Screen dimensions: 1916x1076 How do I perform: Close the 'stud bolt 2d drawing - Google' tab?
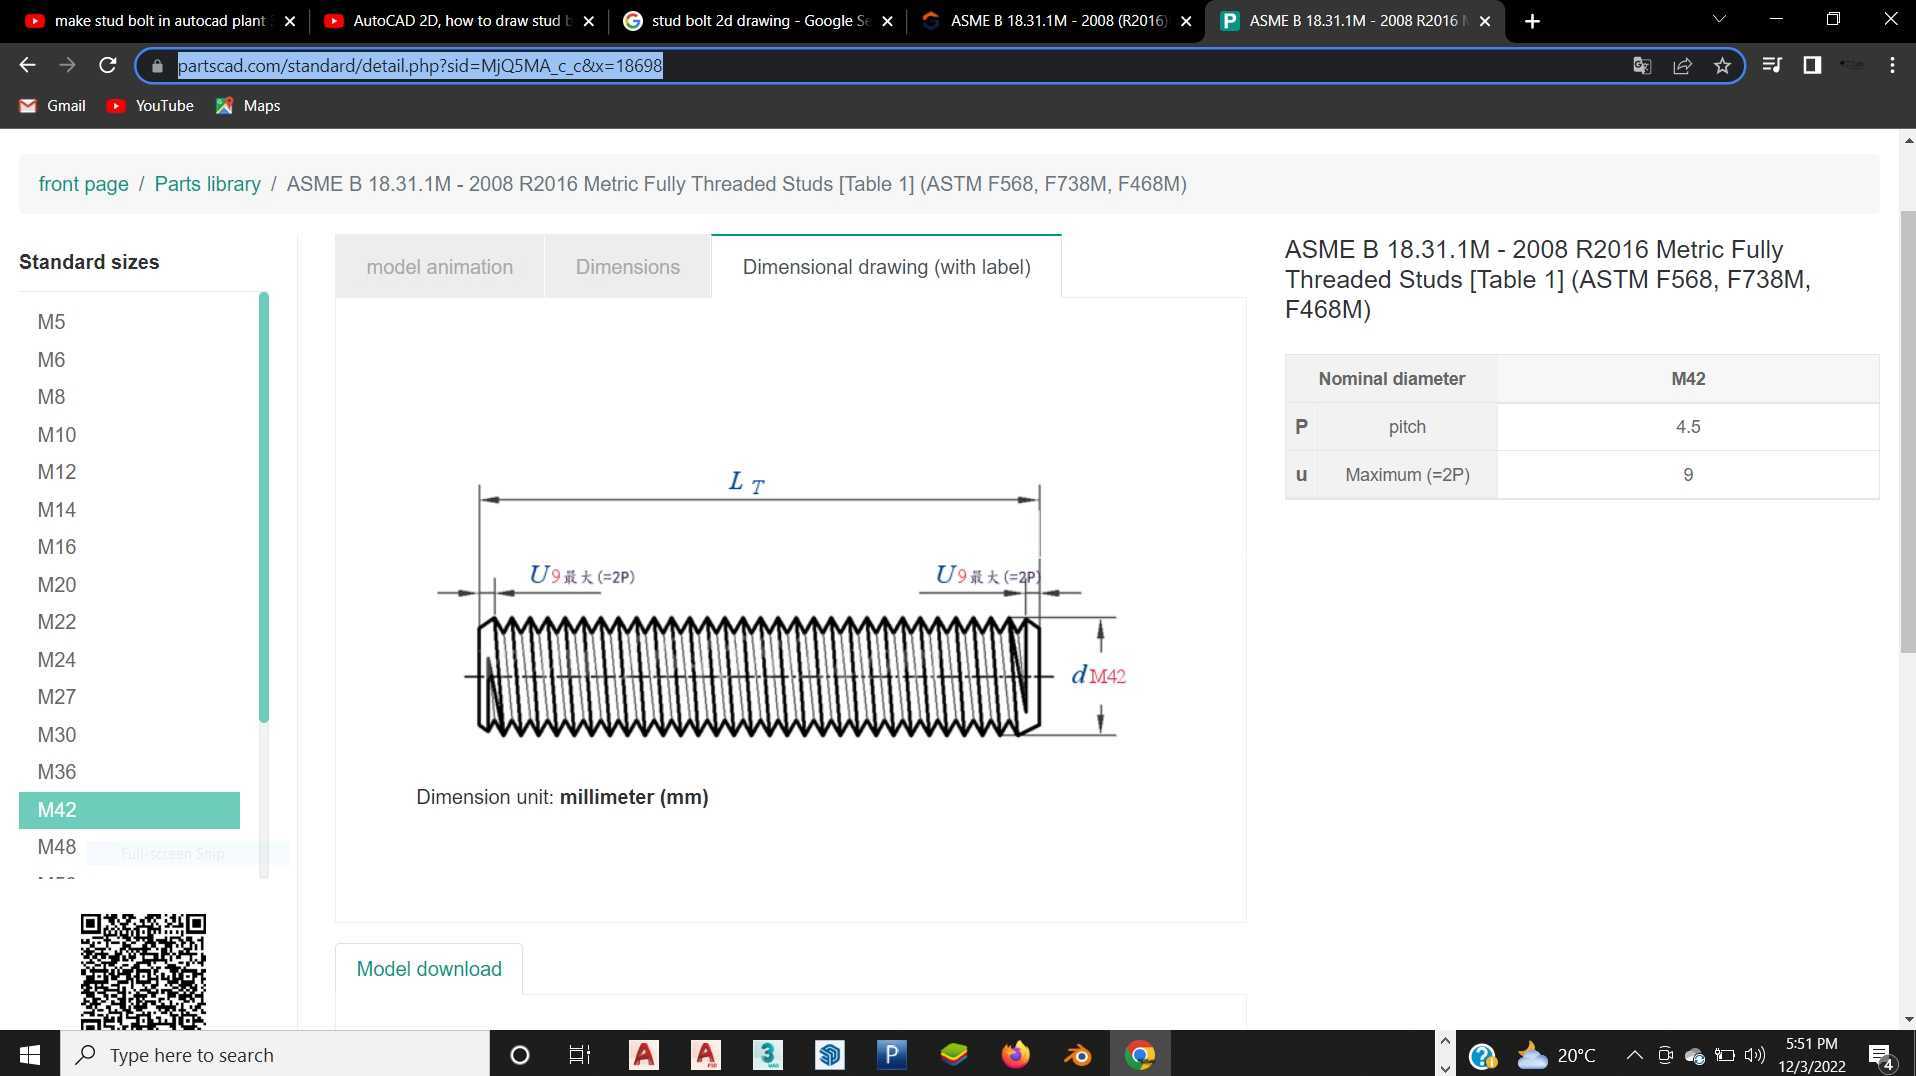click(x=887, y=21)
